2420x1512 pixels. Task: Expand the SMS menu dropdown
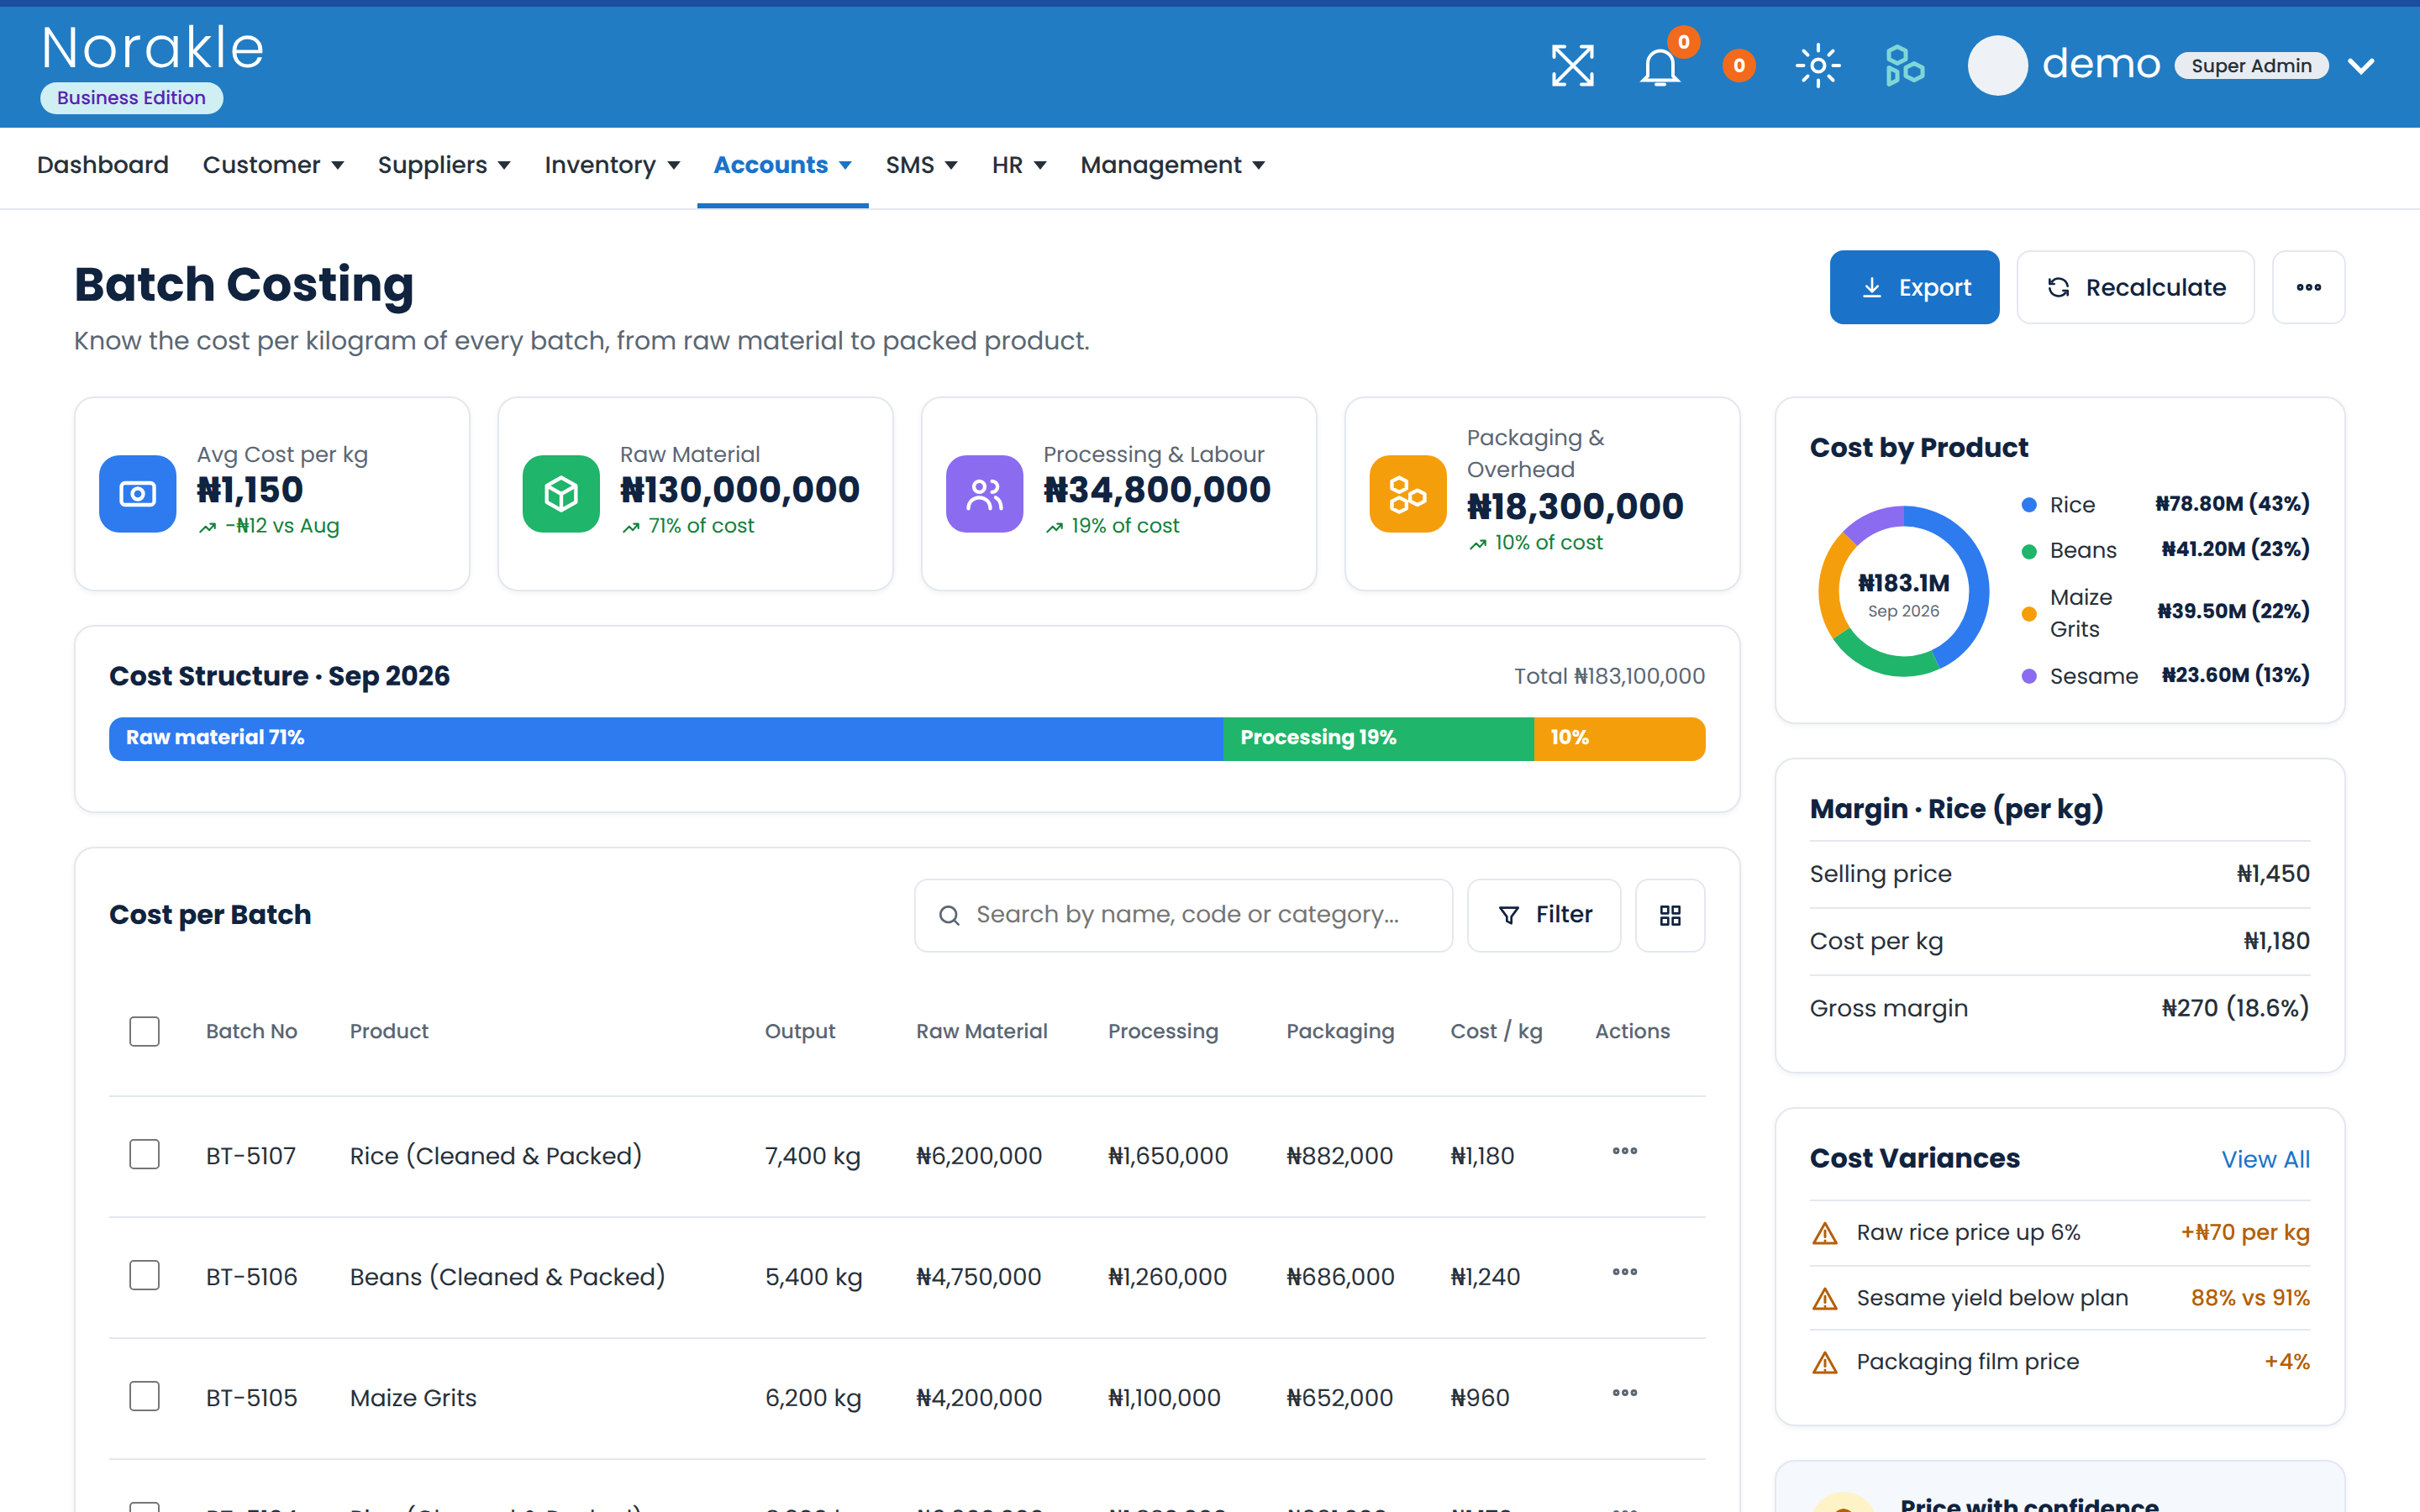(x=921, y=165)
